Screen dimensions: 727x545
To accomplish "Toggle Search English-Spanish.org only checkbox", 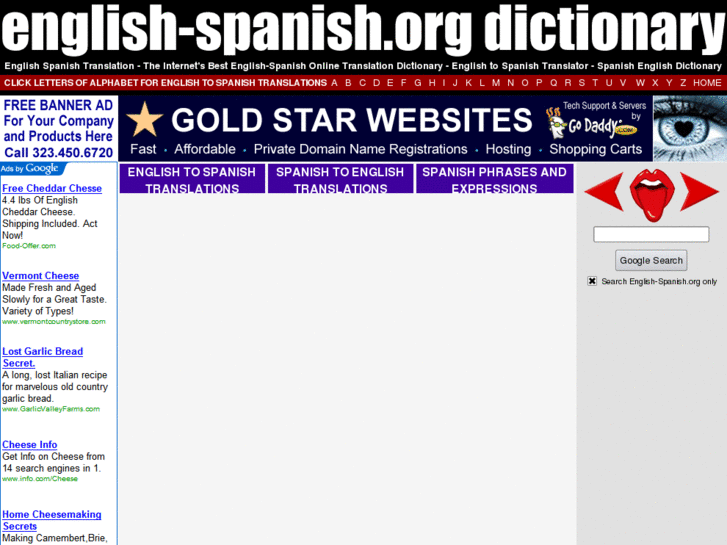I will 592,281.
